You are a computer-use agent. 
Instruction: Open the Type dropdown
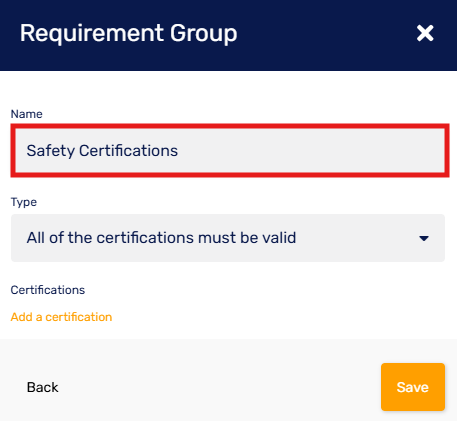coord(228,238)
